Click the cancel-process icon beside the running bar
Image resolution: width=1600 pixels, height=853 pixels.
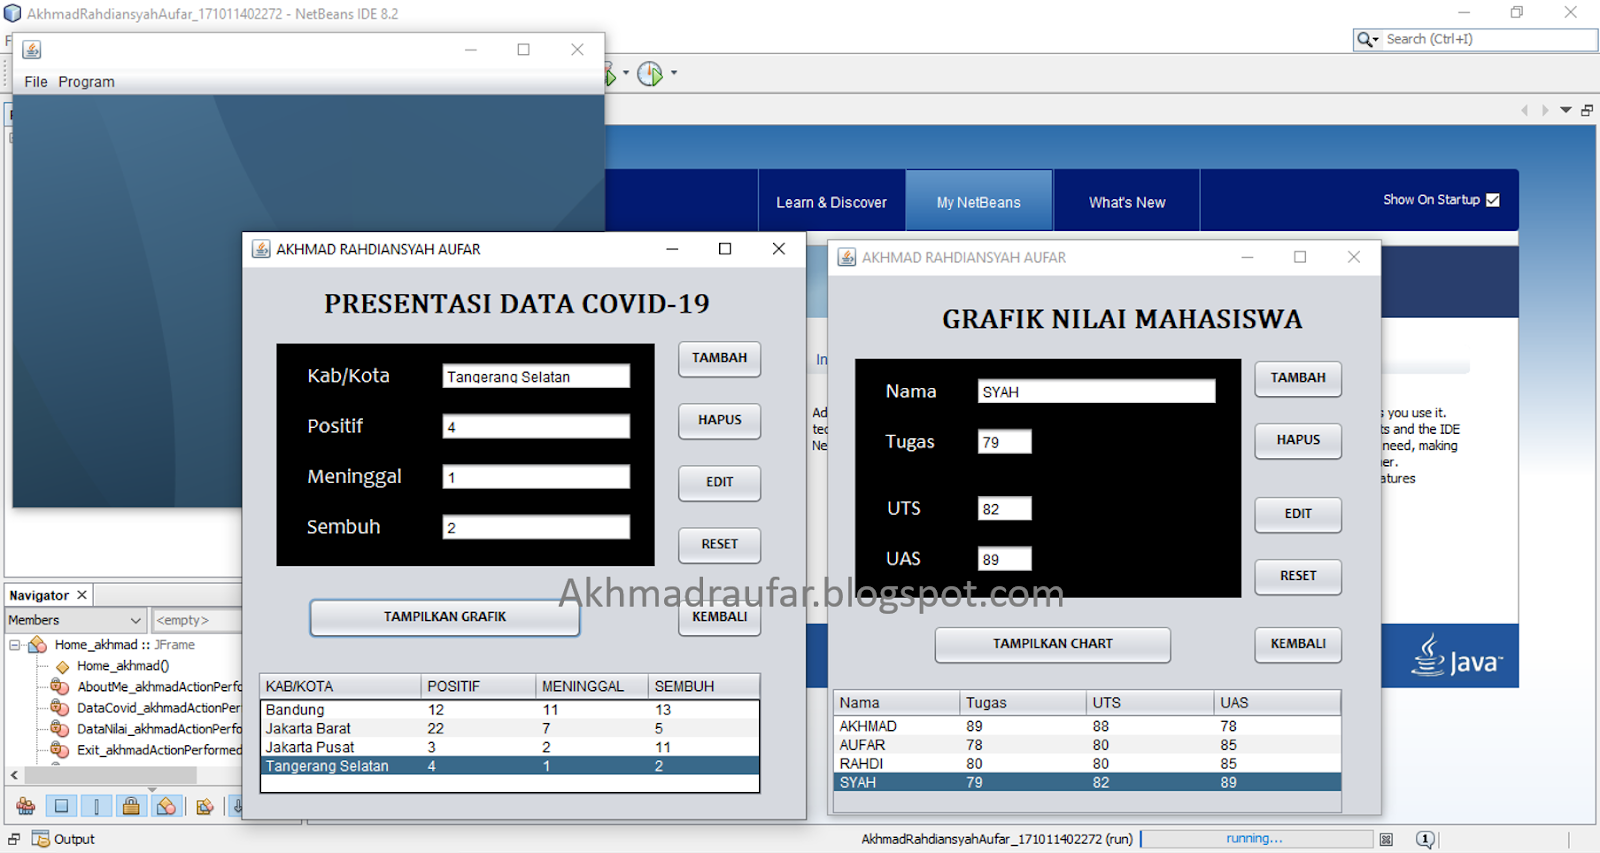[1386, 839]
